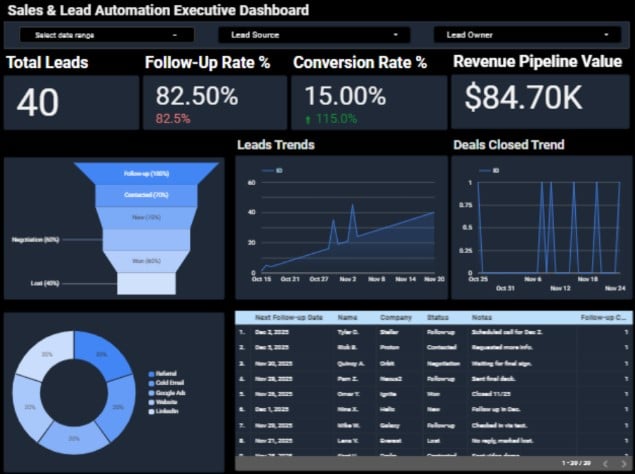The image size is (635, 474).
Task: Click the Sent final deck note
Action: (x=493, y=379)
